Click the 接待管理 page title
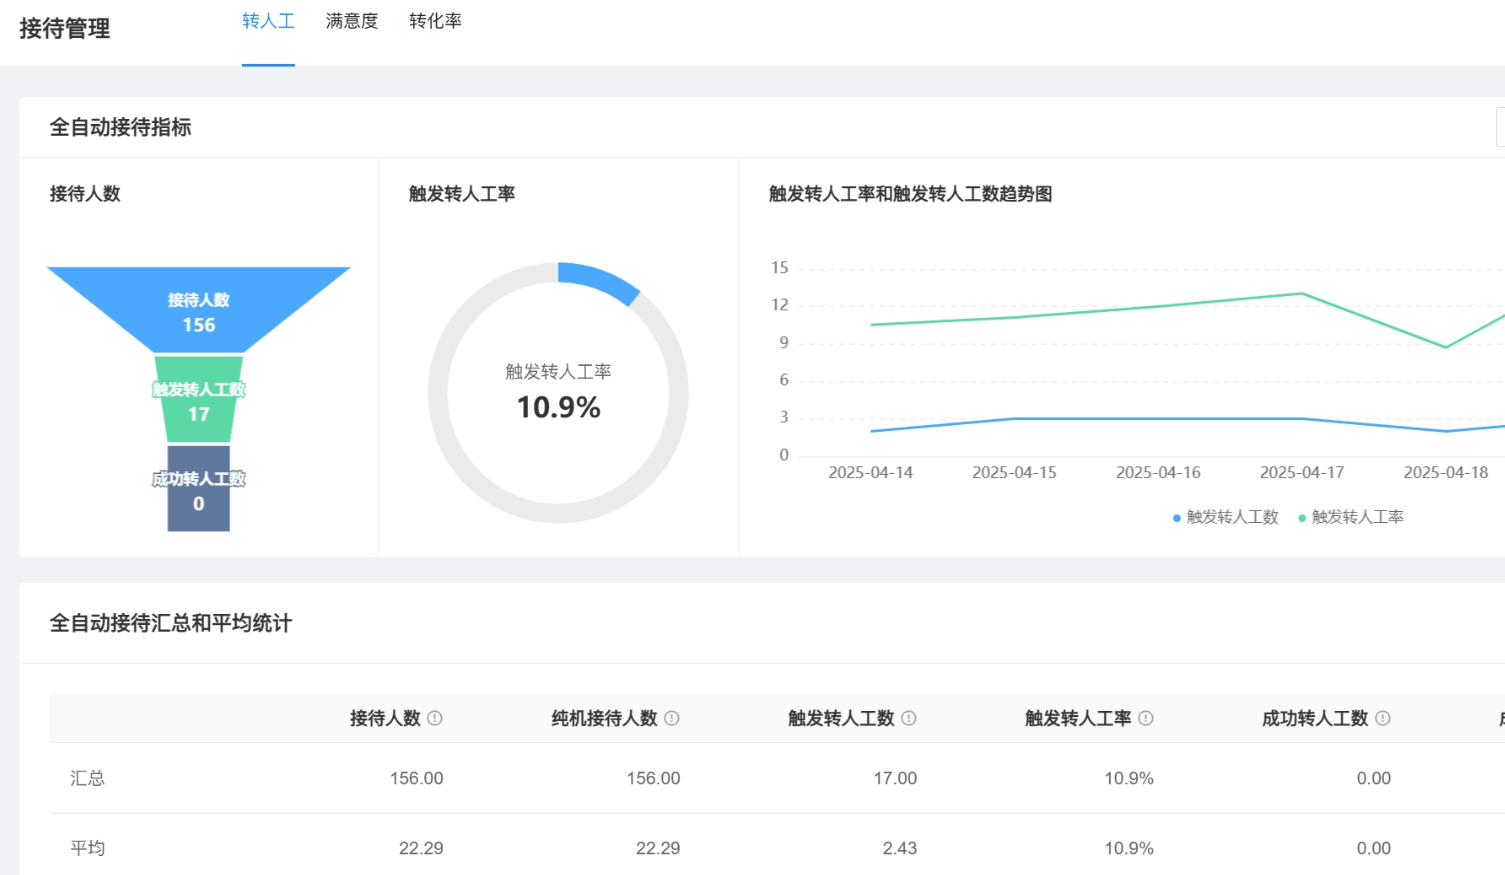This screenshot has height=875, width=1505. (x=65, y=29)
